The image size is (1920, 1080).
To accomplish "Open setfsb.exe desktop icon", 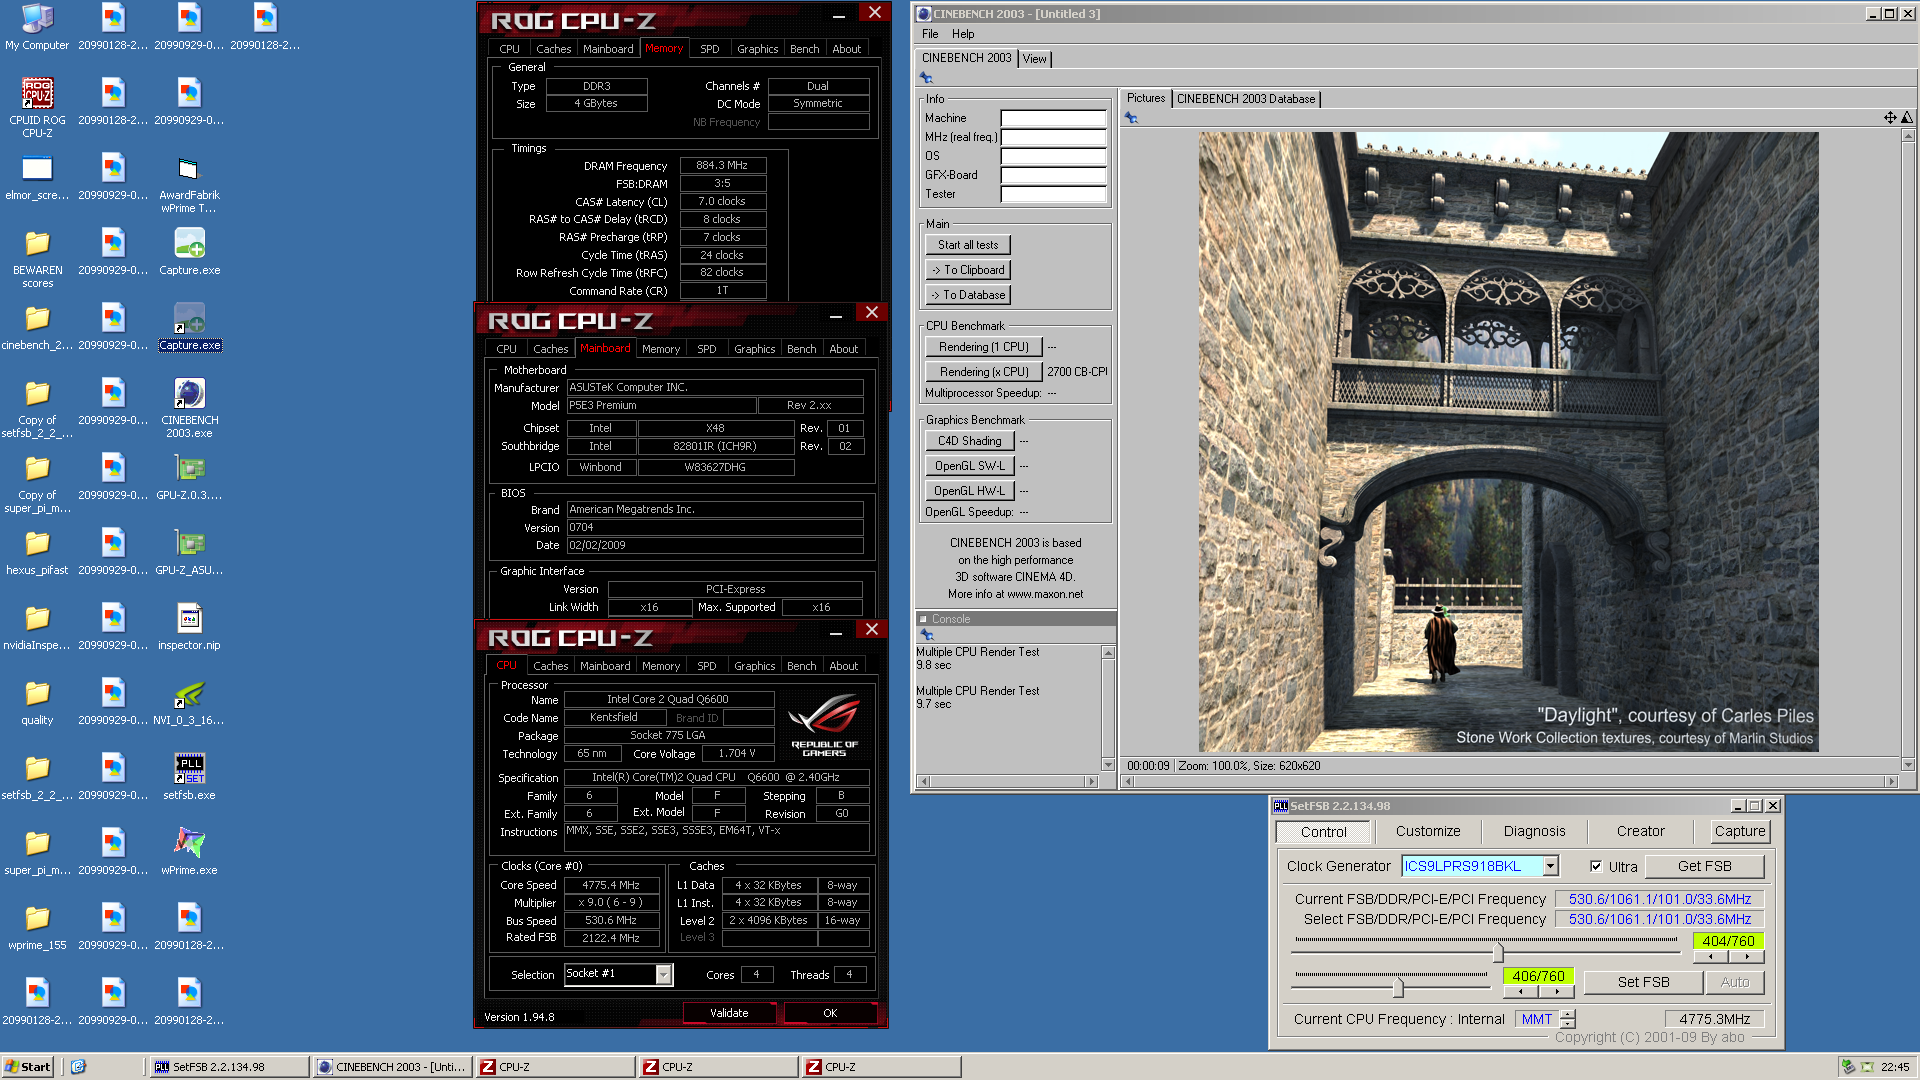I will tap(189, 776).
